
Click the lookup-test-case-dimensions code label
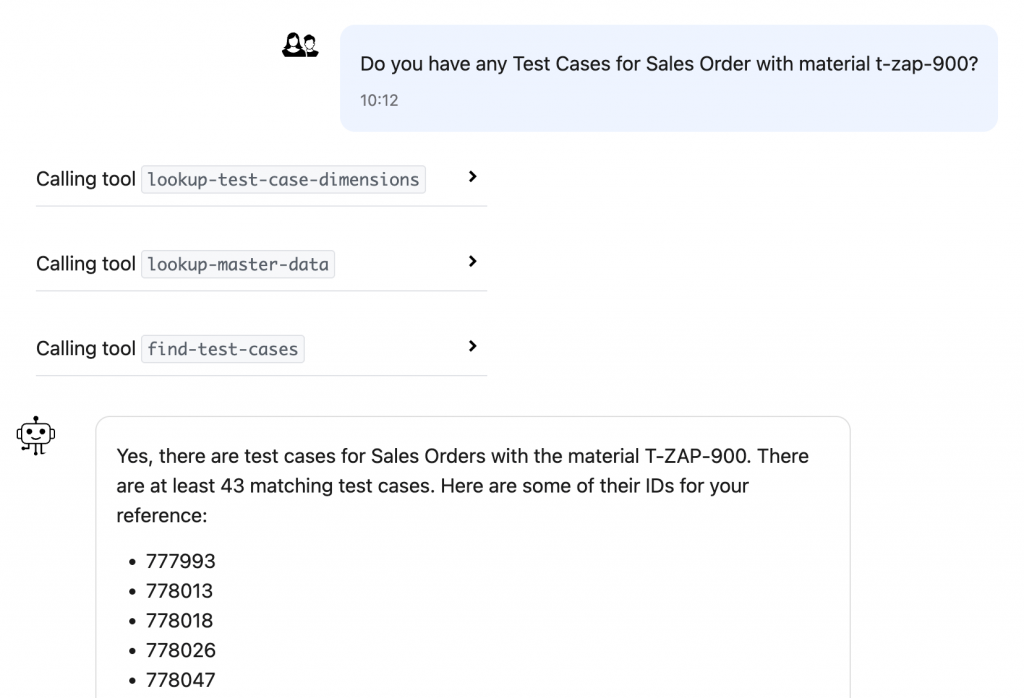click(x=283, y=180)
